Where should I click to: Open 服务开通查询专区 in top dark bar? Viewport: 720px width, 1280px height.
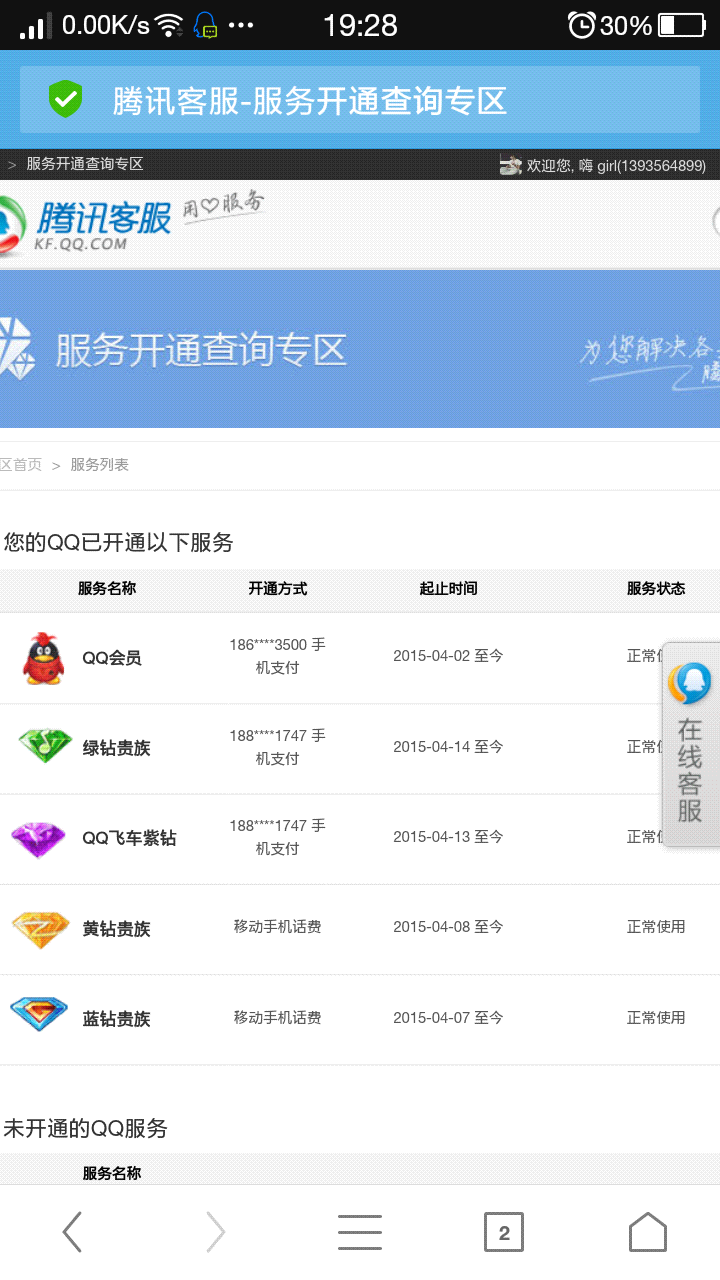point(85,164)
